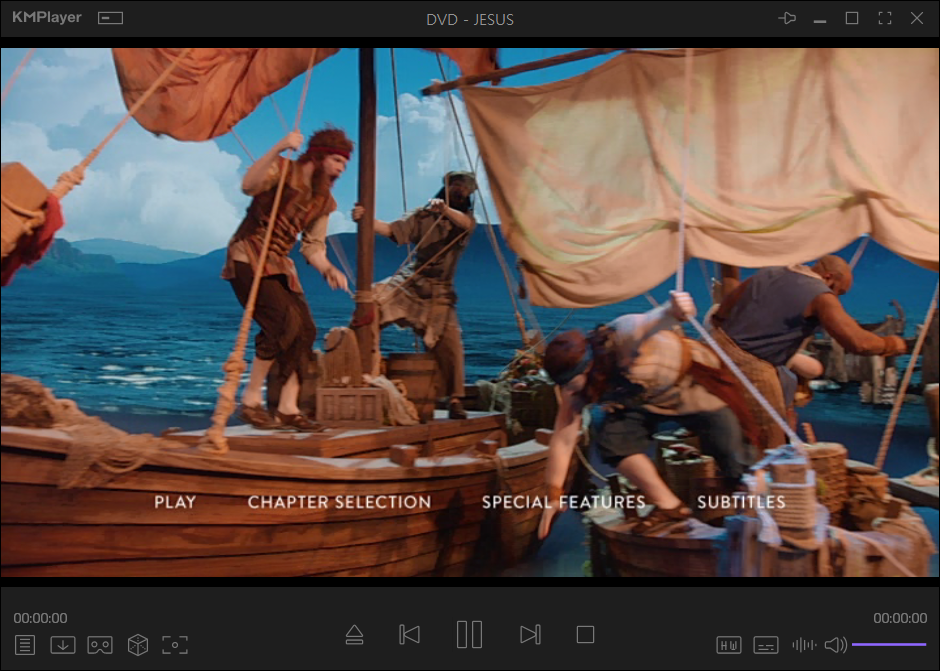Skip to the previous chapter
Viewport: 940px width, 671px height.
(x=409, y=634)
